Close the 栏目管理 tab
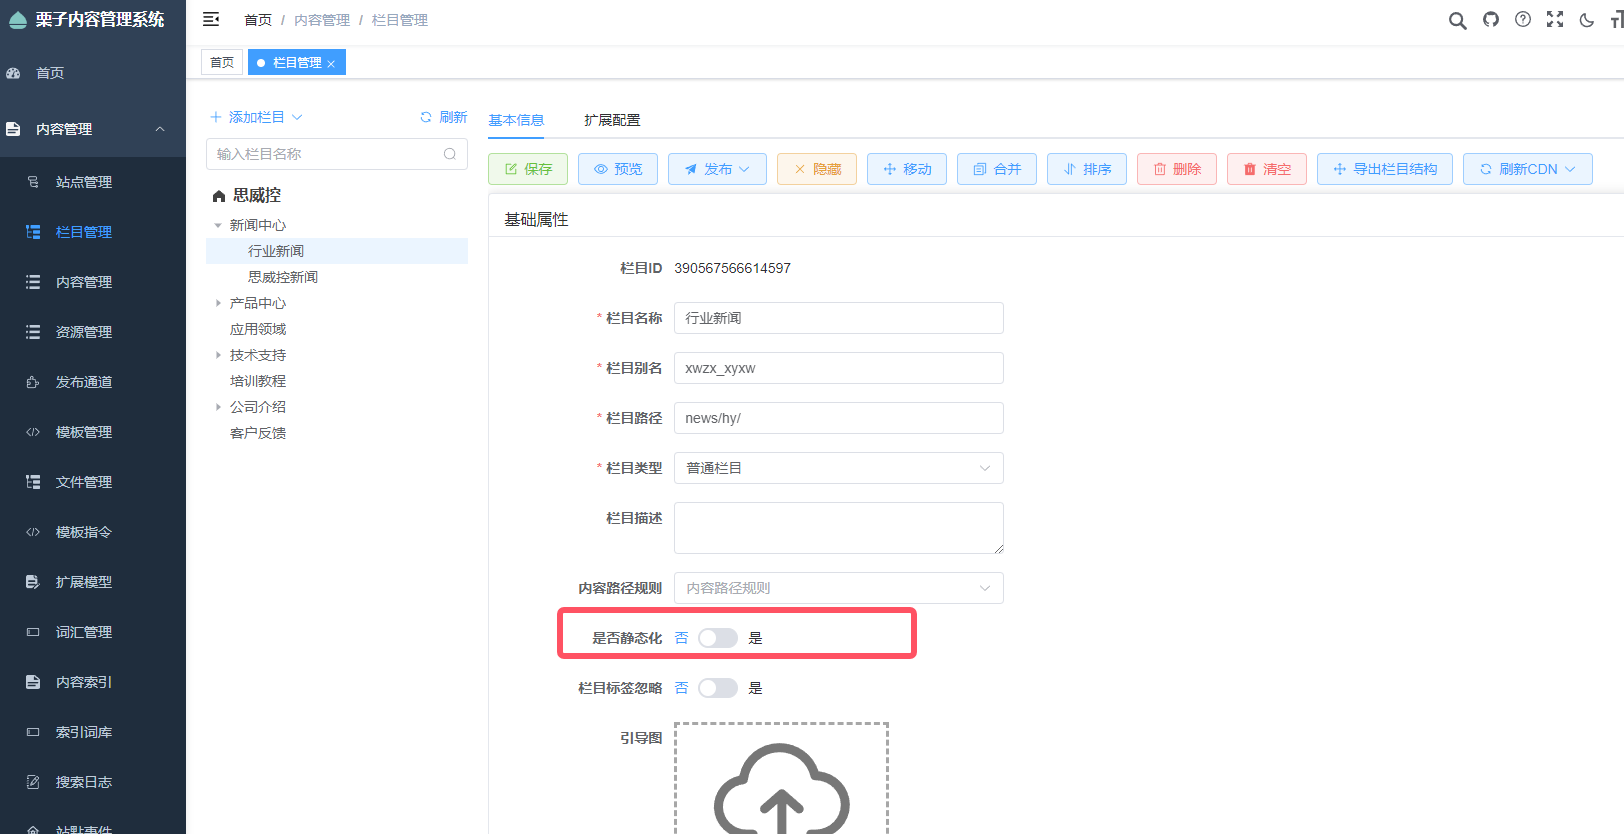The height and width of the screenshot is (834, 1624). point(331,63)
